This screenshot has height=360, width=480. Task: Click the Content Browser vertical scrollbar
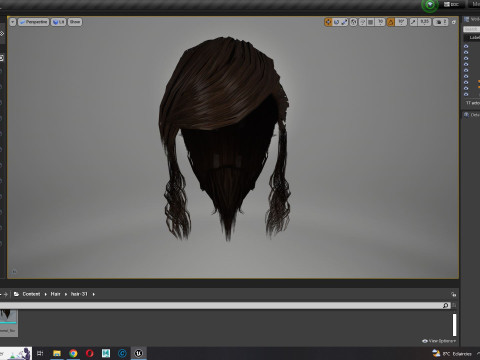[454, 324]
